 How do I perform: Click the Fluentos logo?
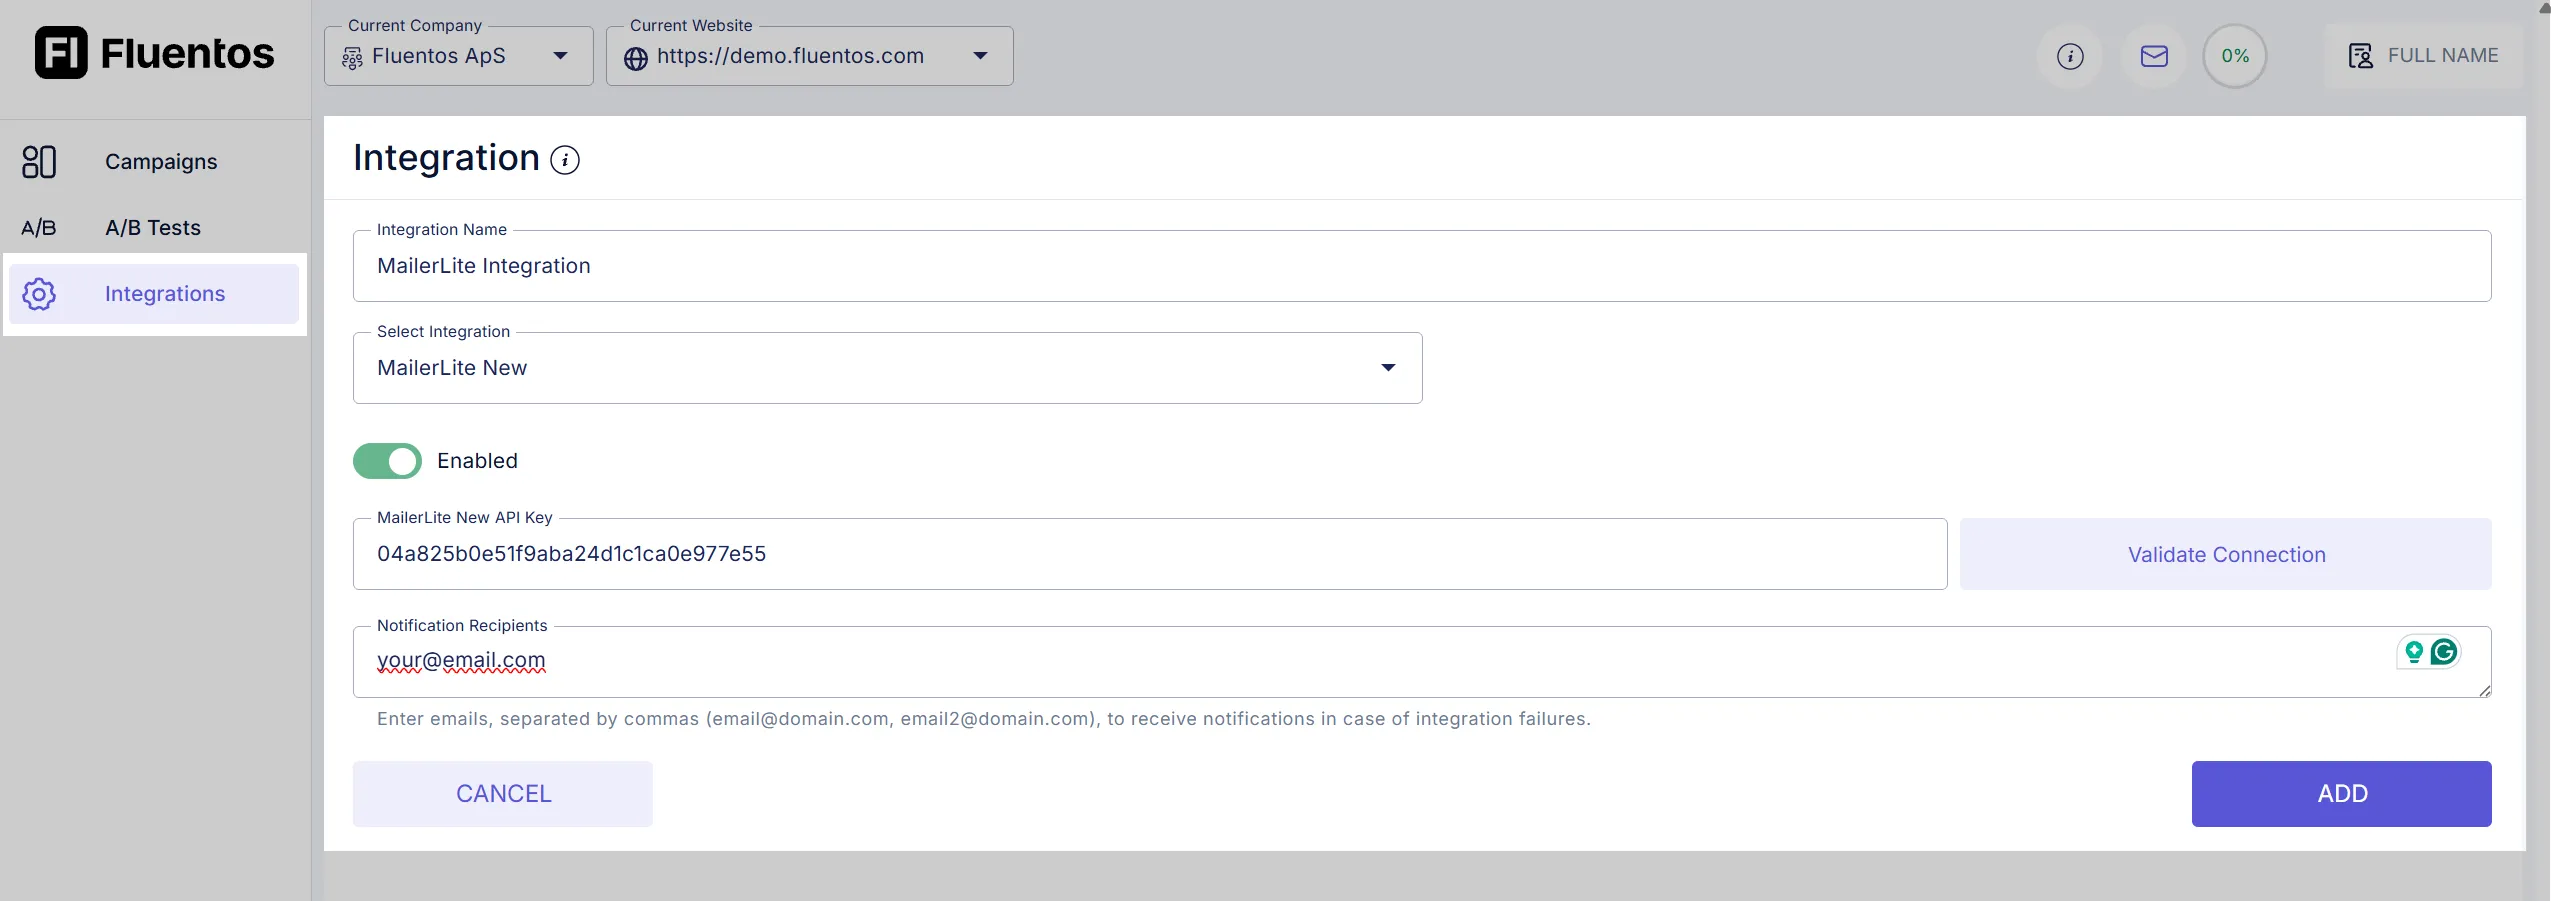(x=155, y=53)
